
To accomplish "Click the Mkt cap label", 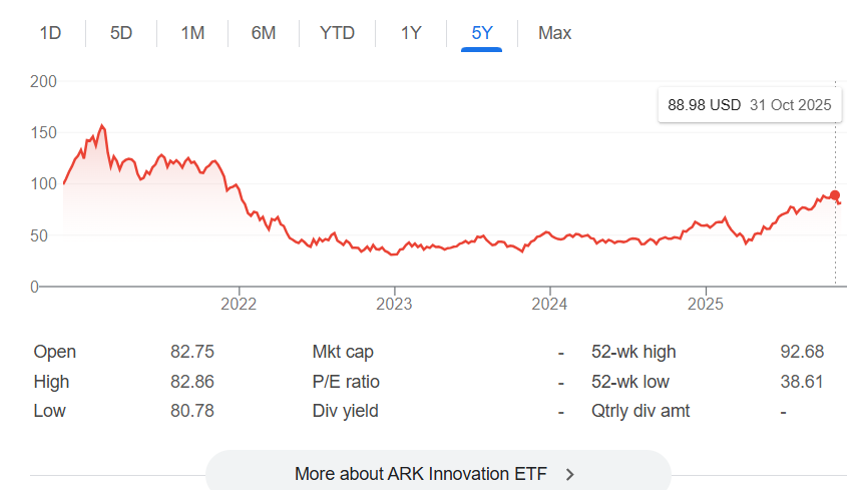I will [343, 352].
